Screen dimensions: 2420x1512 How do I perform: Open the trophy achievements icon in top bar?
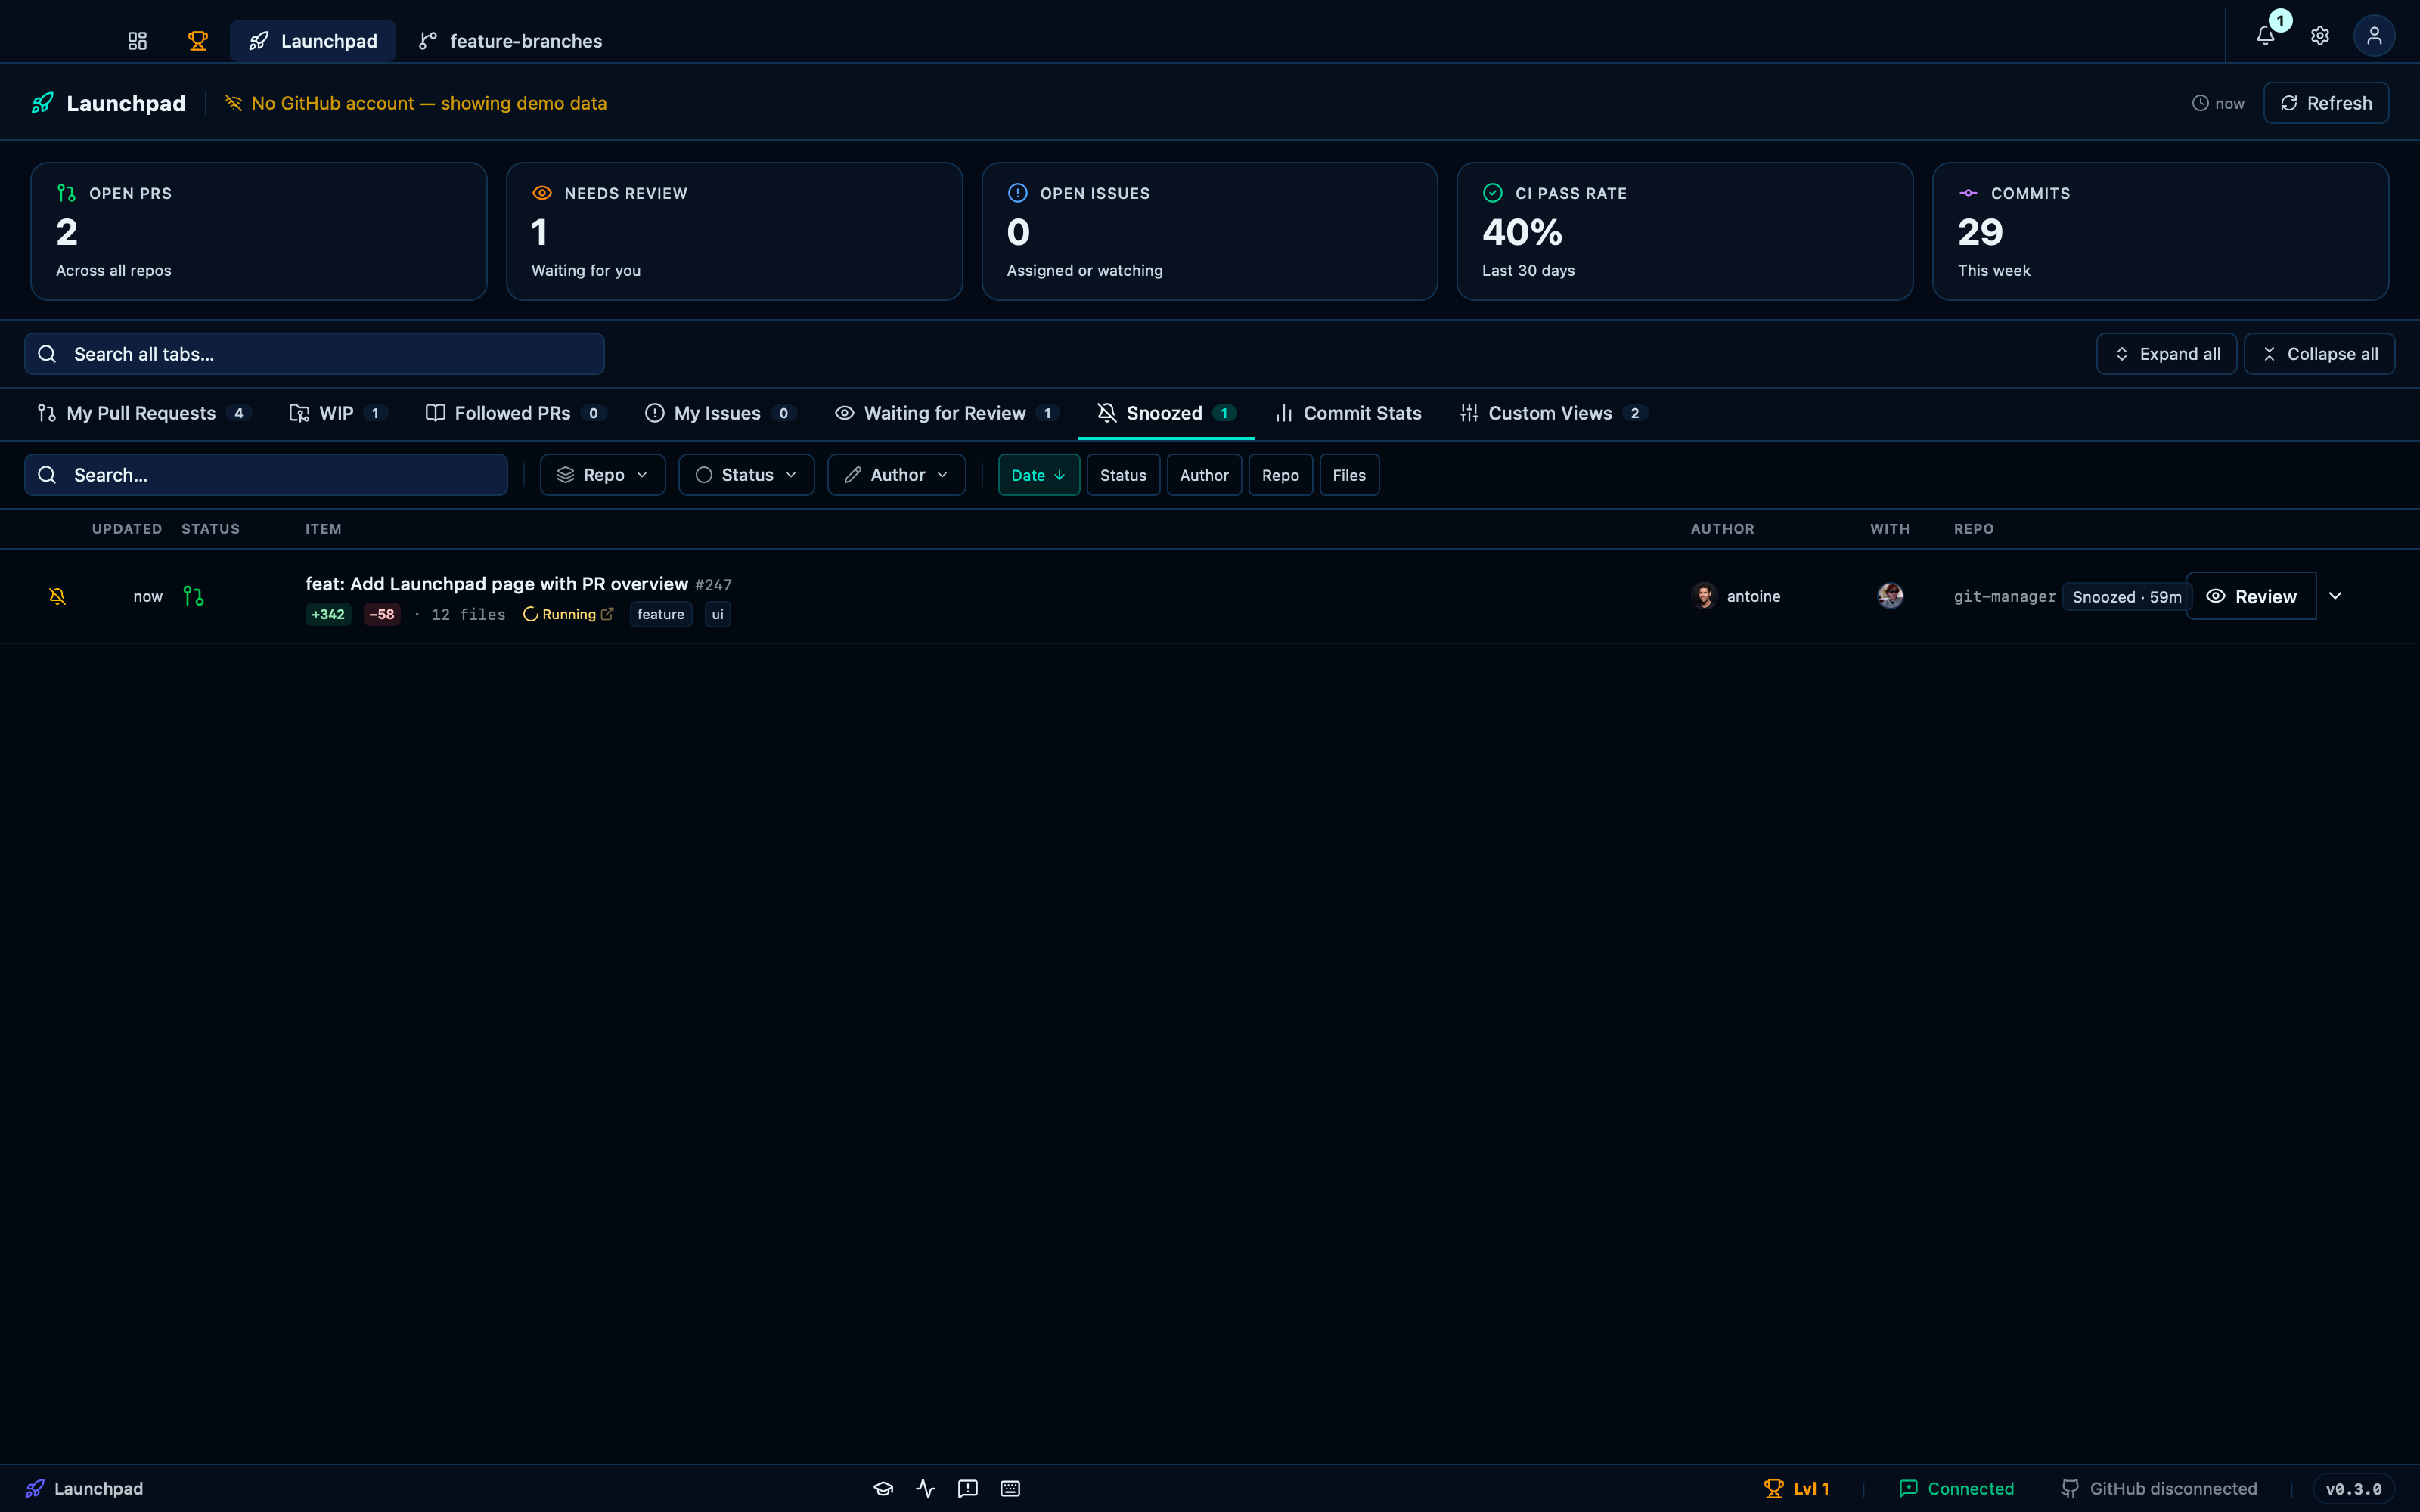tap(198, 41)
